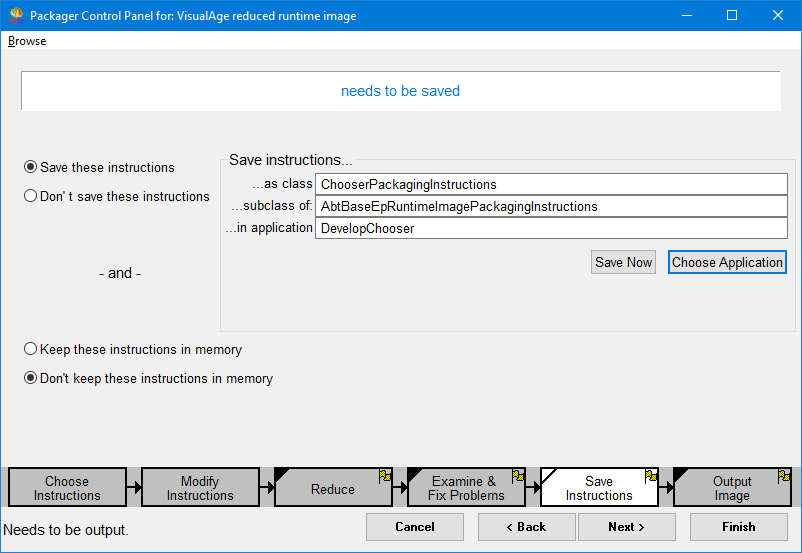The image size is (802, 553).
Task: Open the Reduce step
Action: click(x=332, y=489)
